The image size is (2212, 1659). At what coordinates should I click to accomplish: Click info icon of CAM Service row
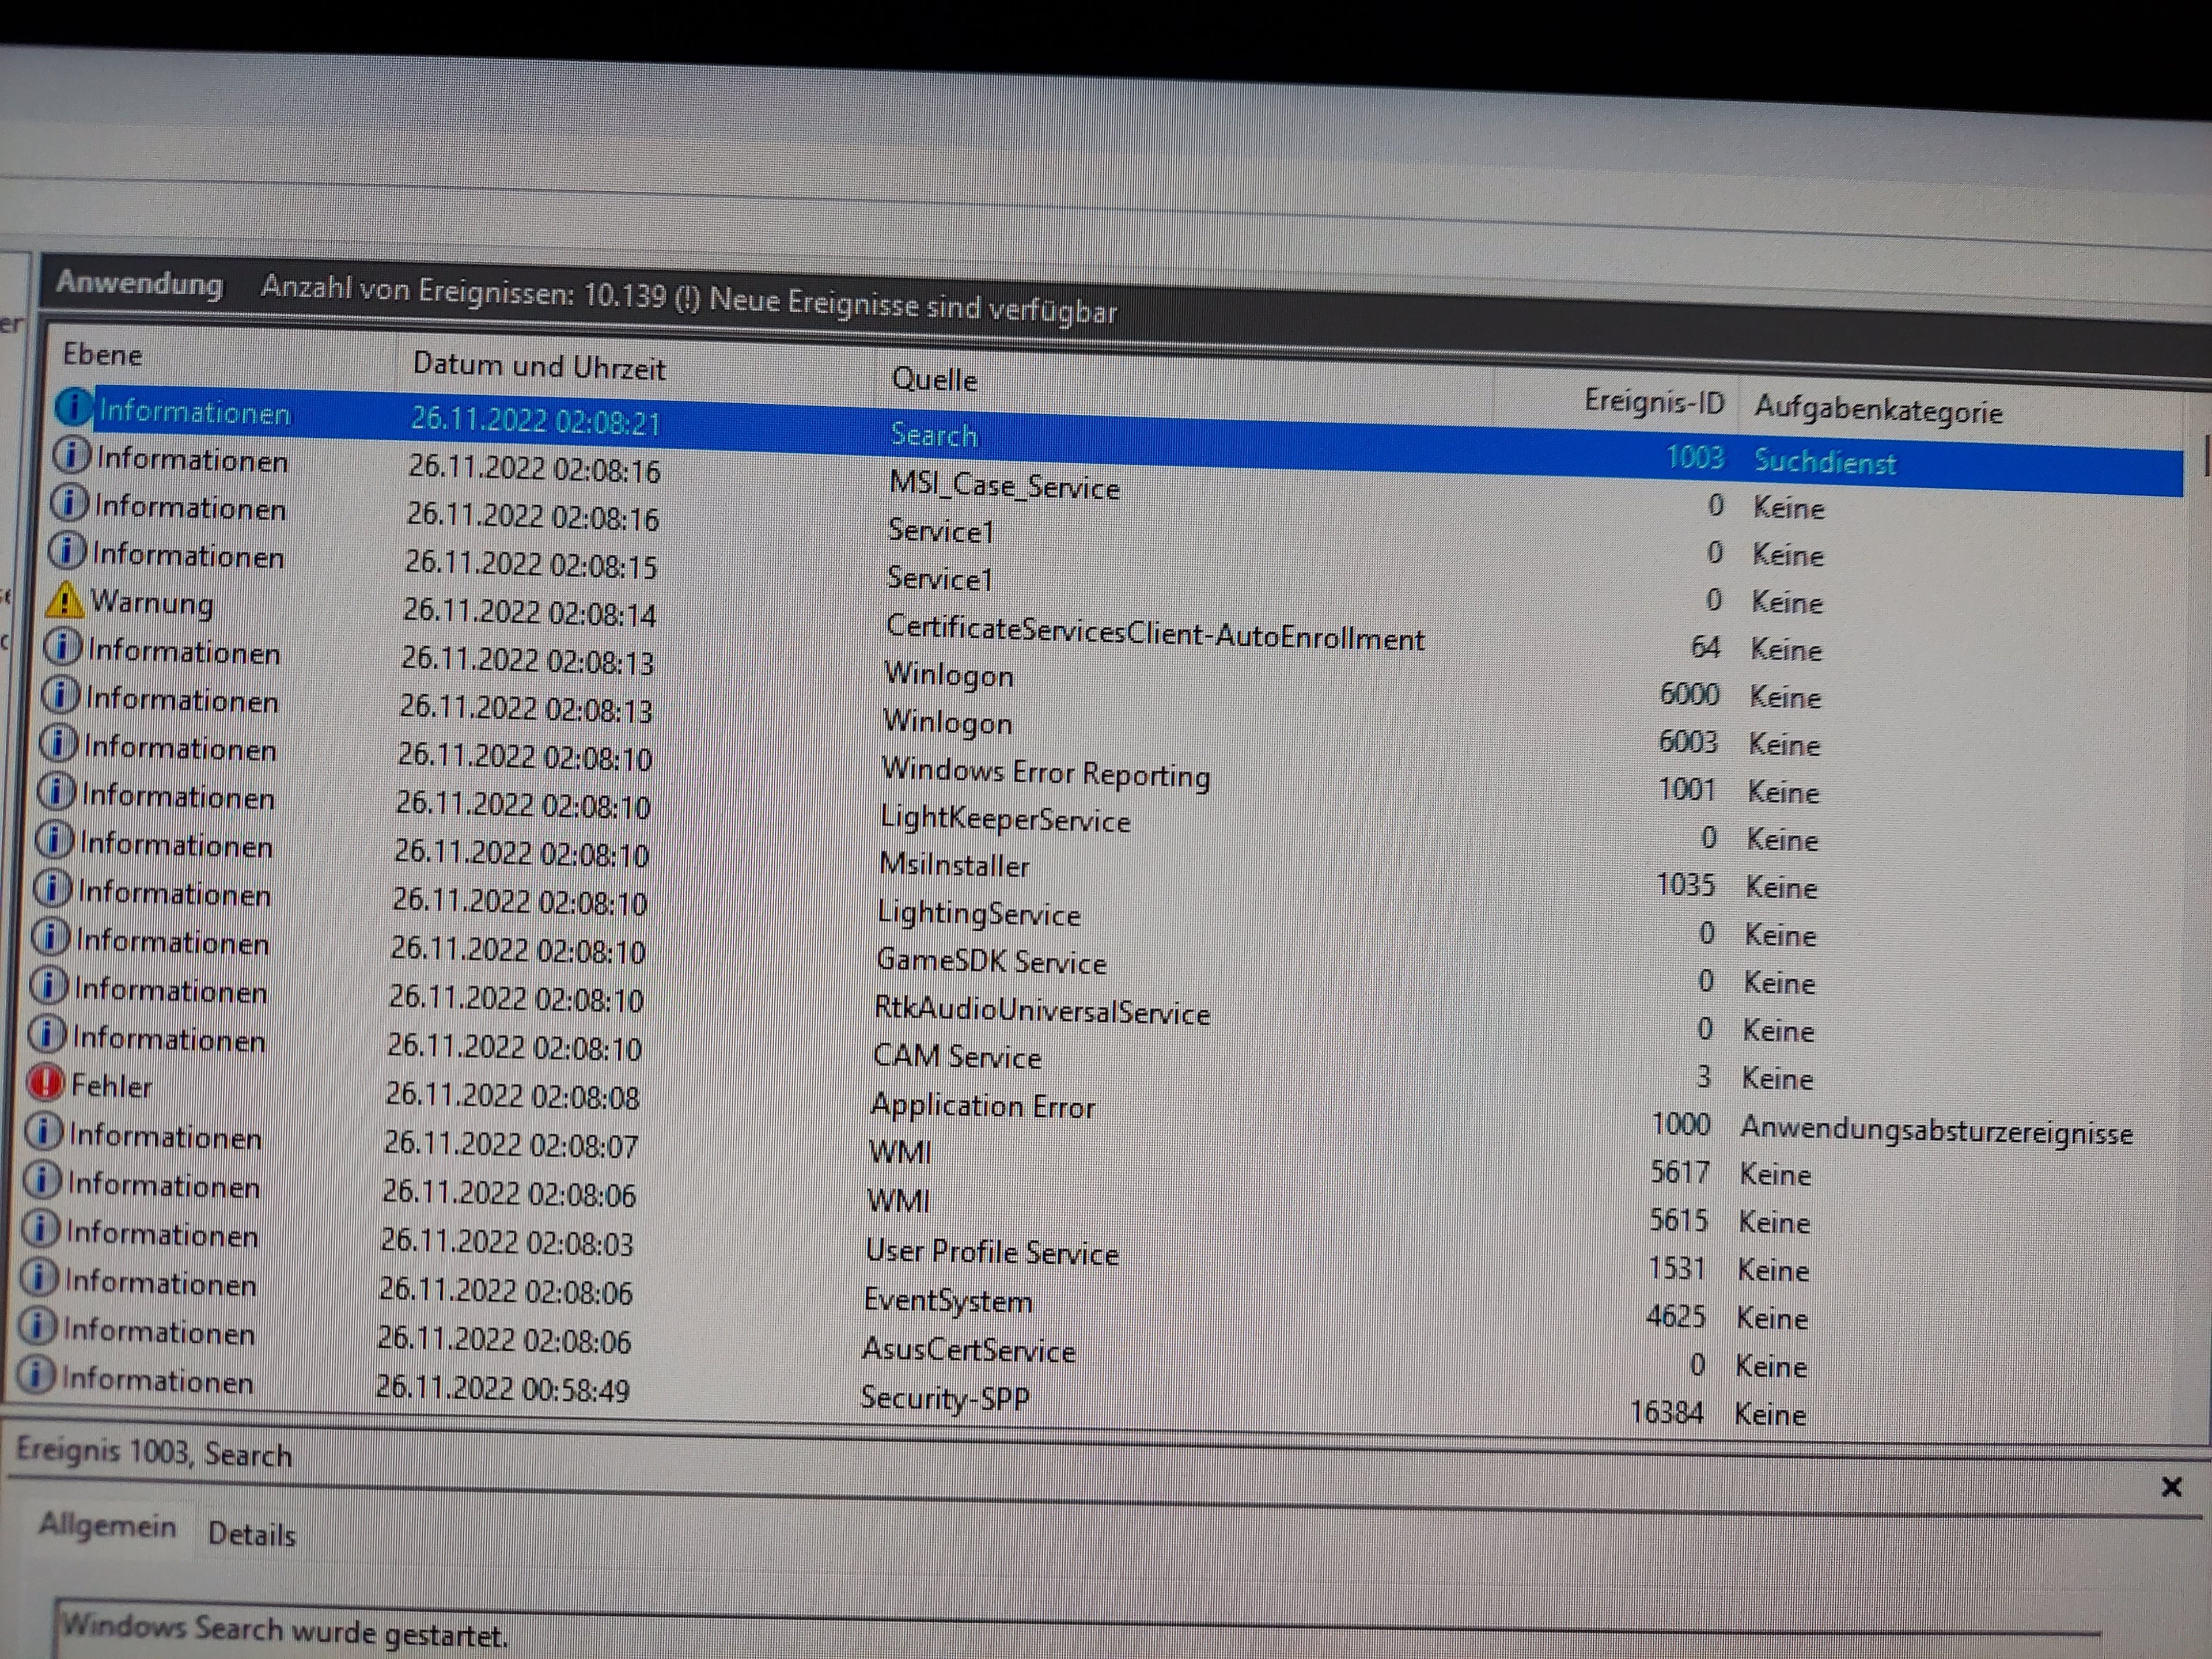tap(47, 1034)
